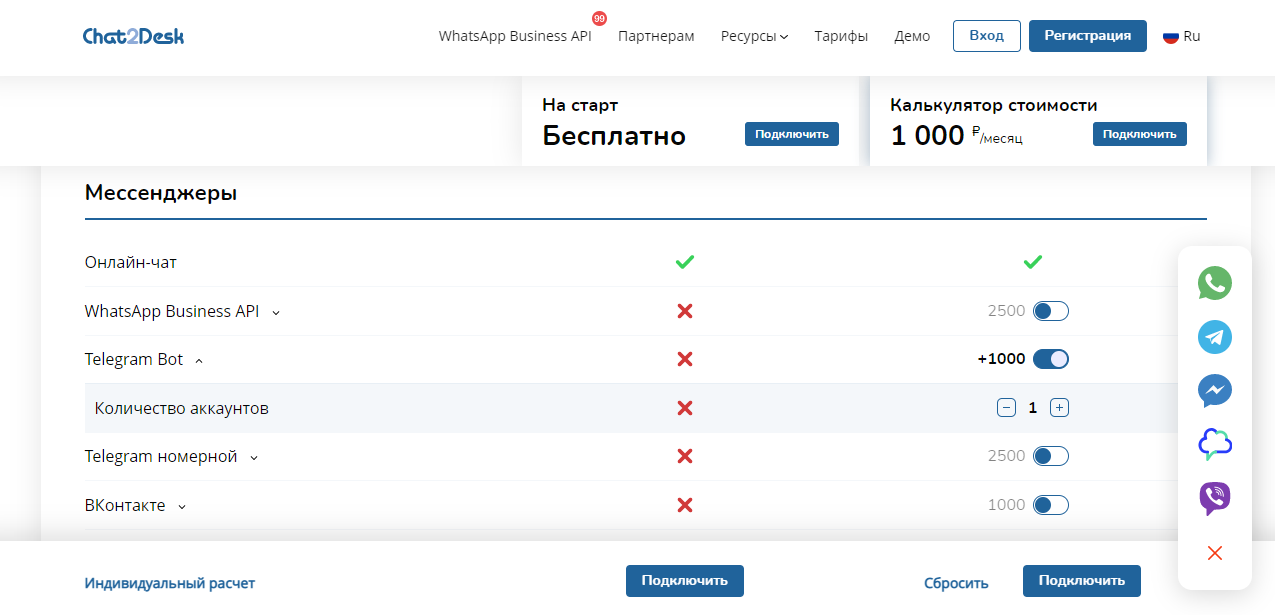The width and height of the screenshot is (1275, 615).
Task: Enable the Telegram номерной toggle
Action: click(x=1050, y=456)
